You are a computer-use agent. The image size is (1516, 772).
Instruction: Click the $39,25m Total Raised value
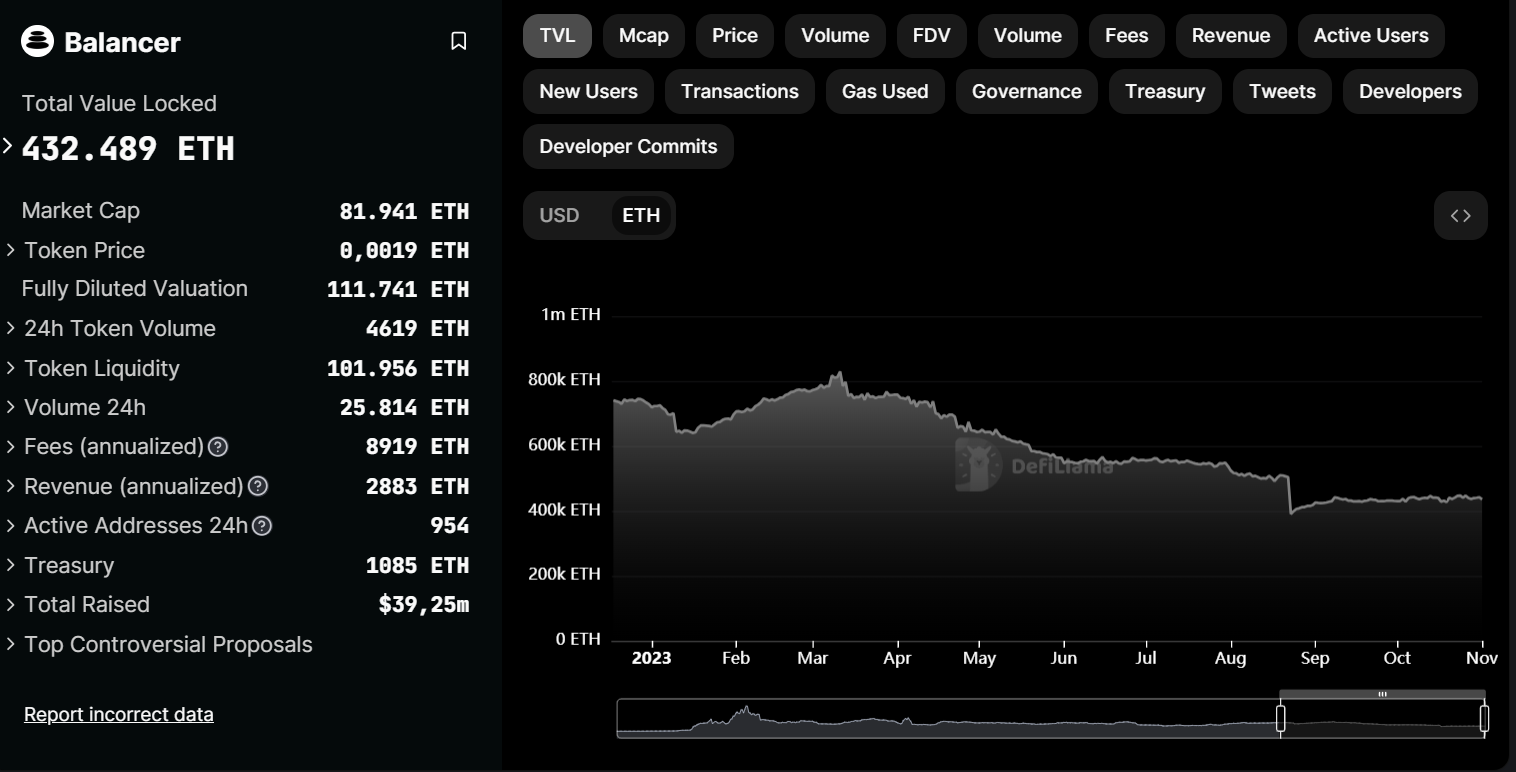pos(424,605)
